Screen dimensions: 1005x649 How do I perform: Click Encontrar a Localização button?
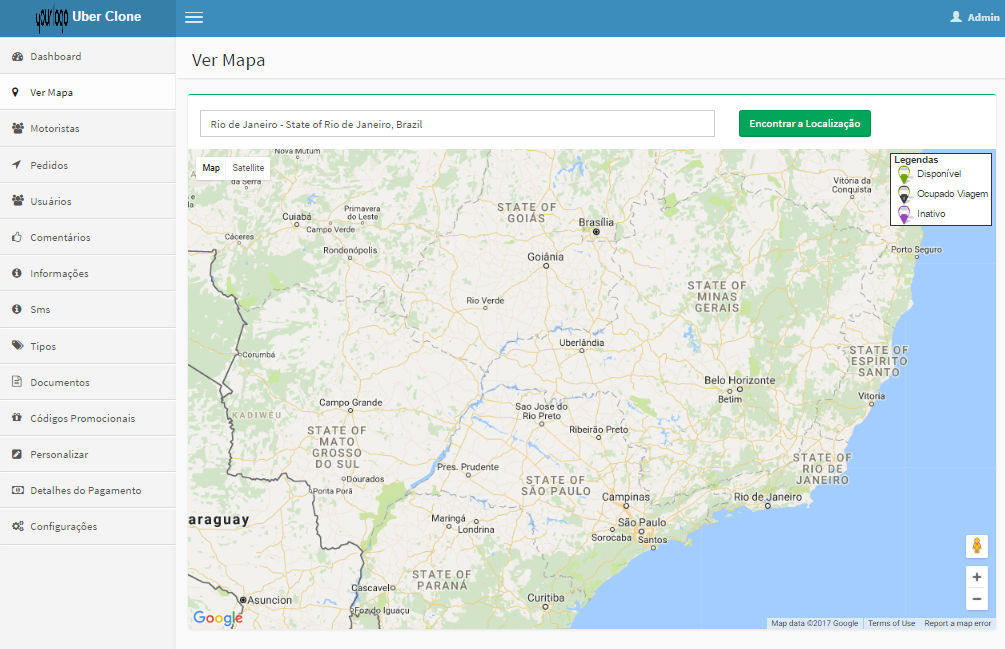(805, 124)
